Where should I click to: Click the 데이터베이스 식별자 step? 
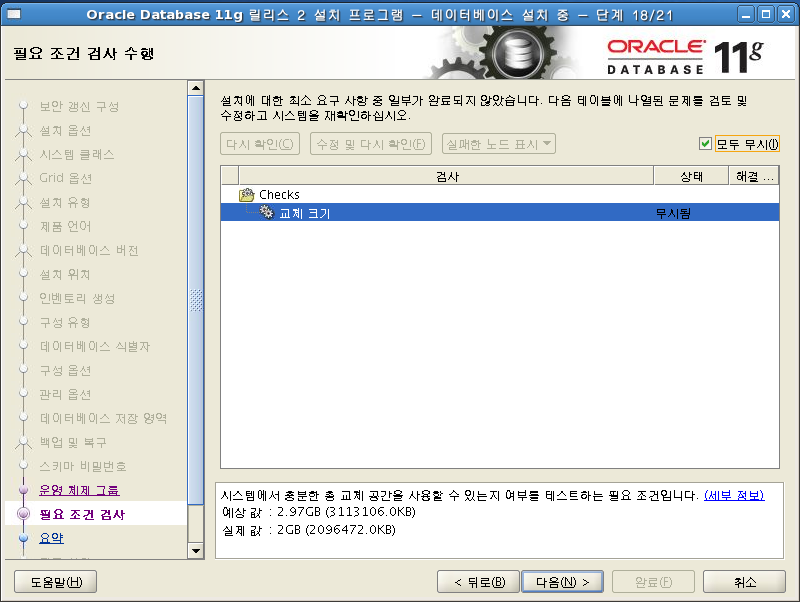(95, 346)
